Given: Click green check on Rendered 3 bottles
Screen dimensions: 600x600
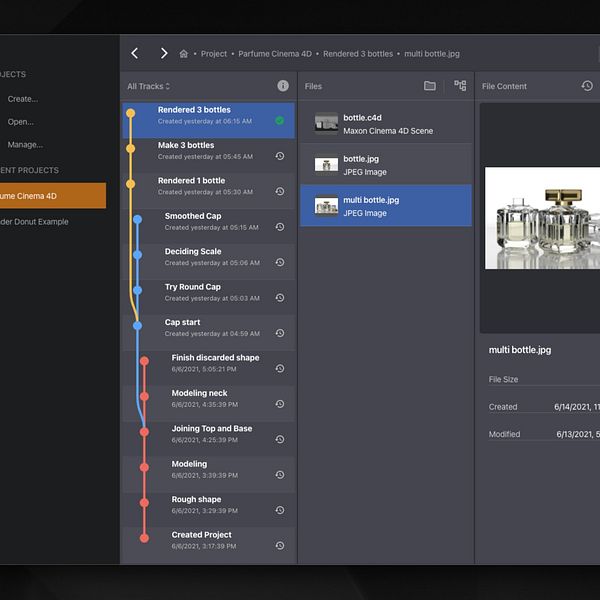Looking at the screenshot, I should (280, 121).
